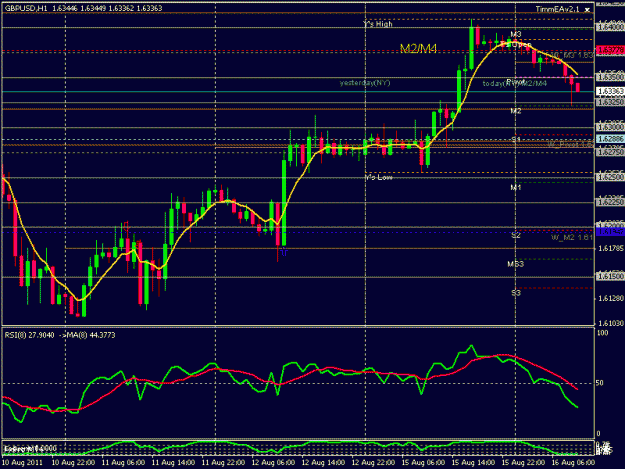Click the 1.61500 price scale label

pos(610,276)
